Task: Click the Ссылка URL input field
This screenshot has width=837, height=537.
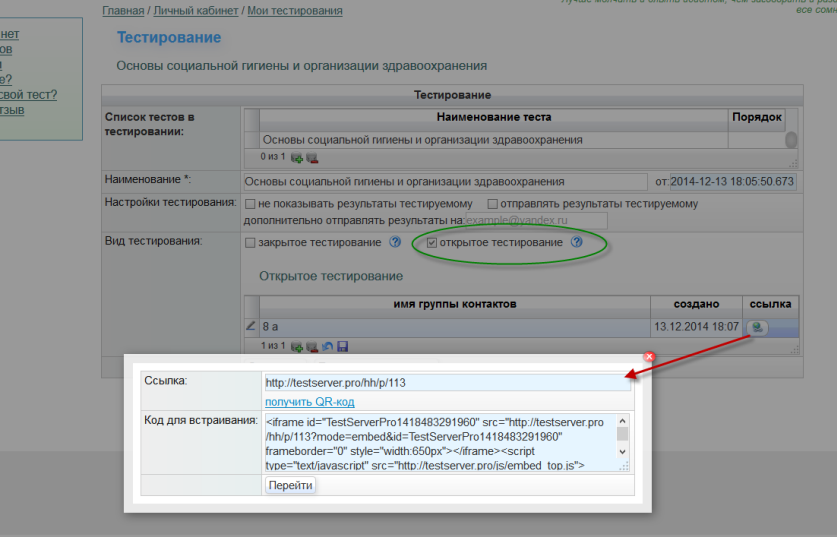Action: coord(447,383)
